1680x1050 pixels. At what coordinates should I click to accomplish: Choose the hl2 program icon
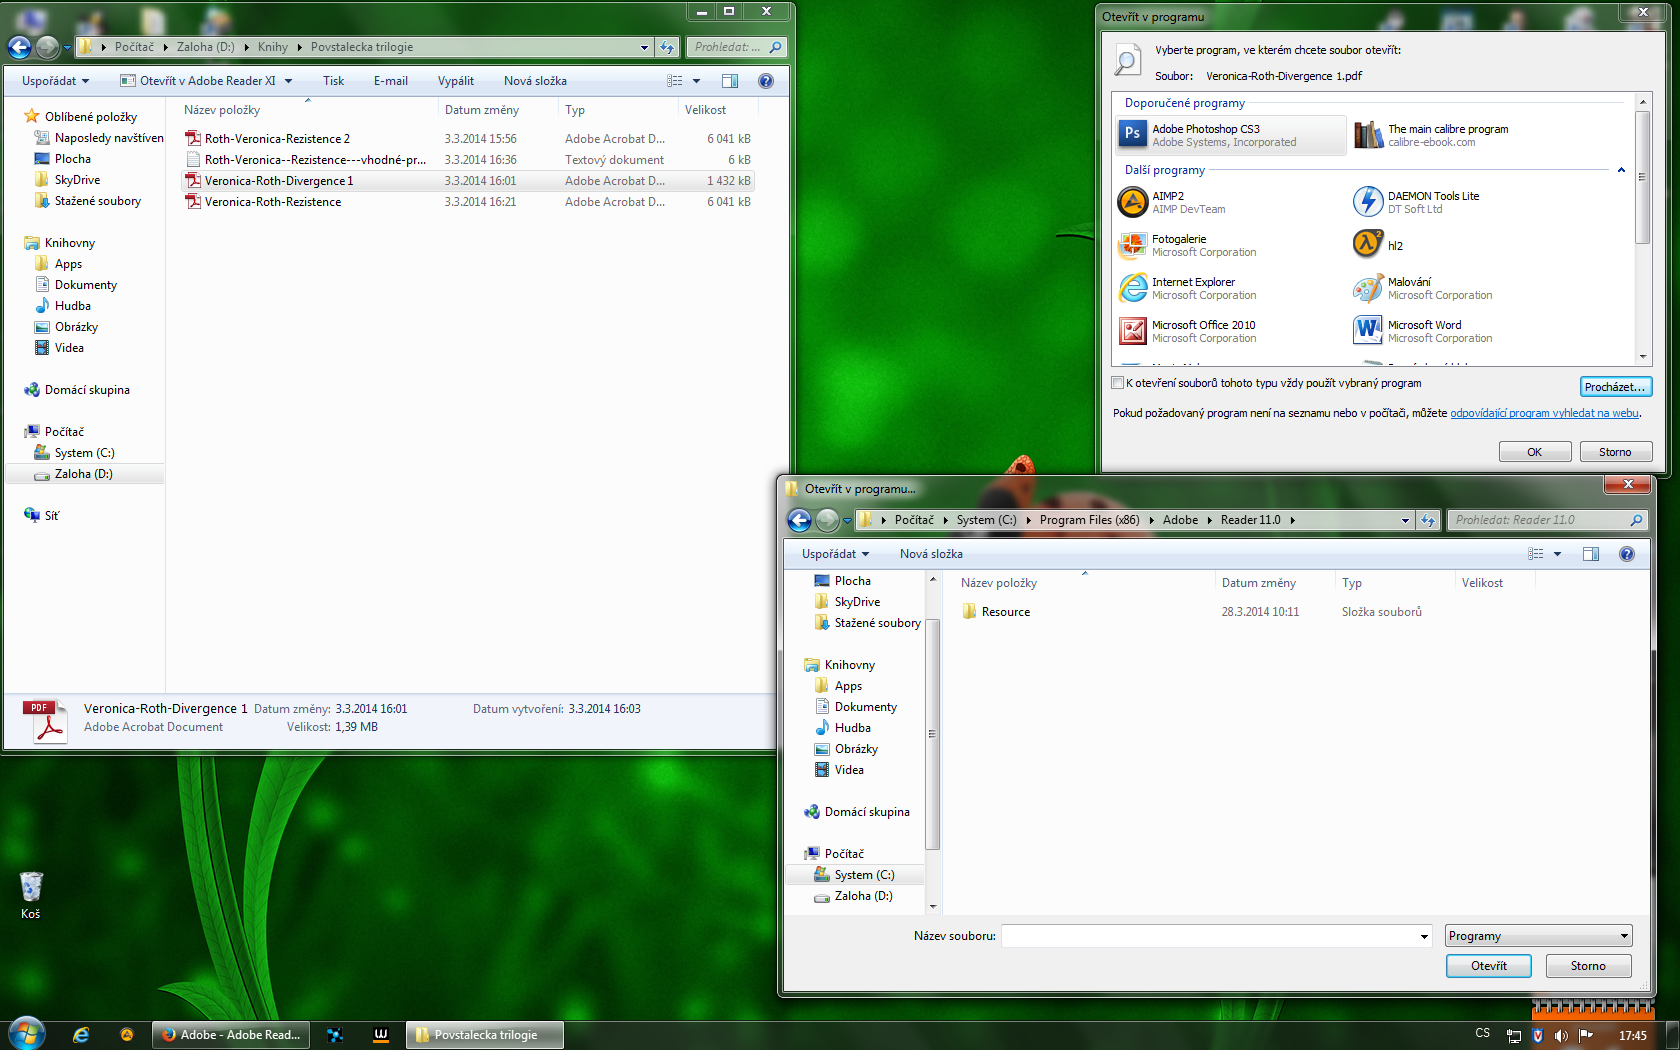1368,245
